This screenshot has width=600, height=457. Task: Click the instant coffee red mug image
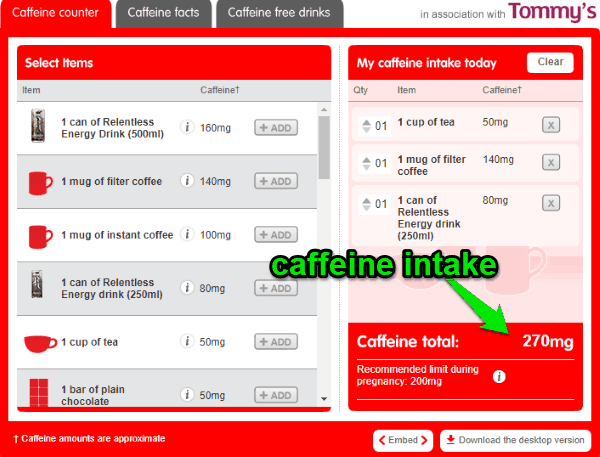pyautogui.click(x=40, y=237)
